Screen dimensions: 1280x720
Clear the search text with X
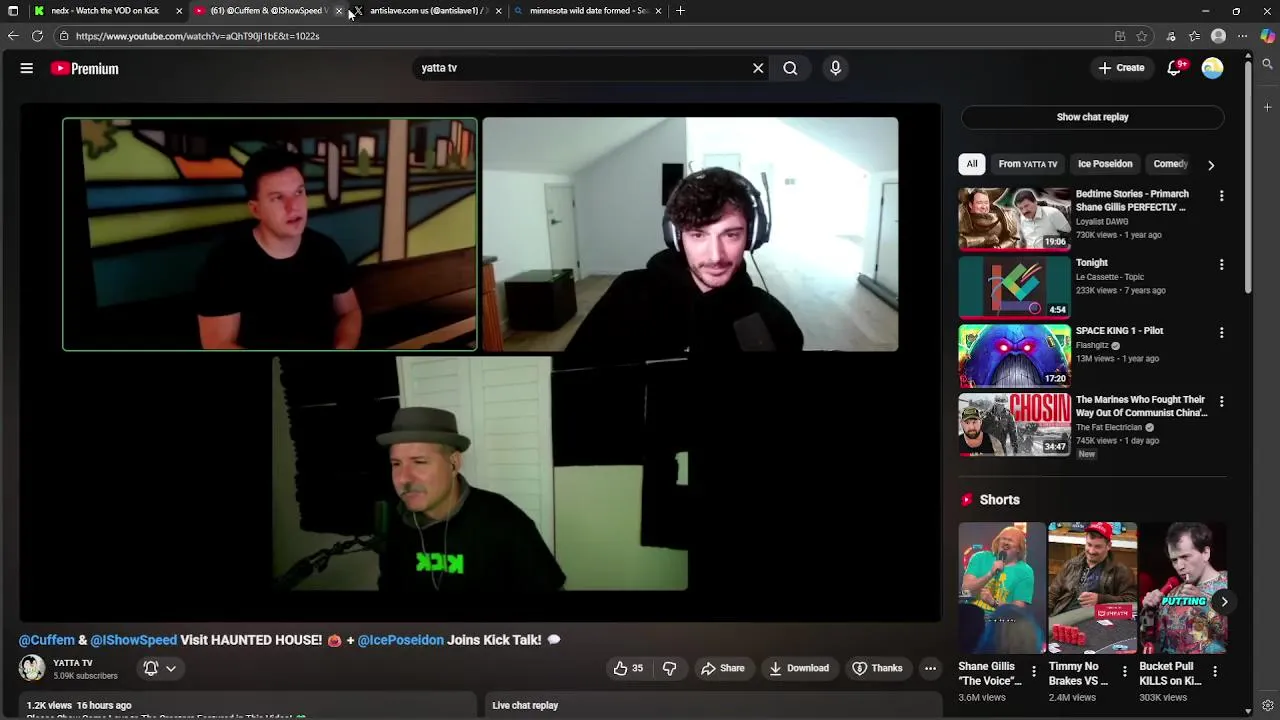point(758,68)
